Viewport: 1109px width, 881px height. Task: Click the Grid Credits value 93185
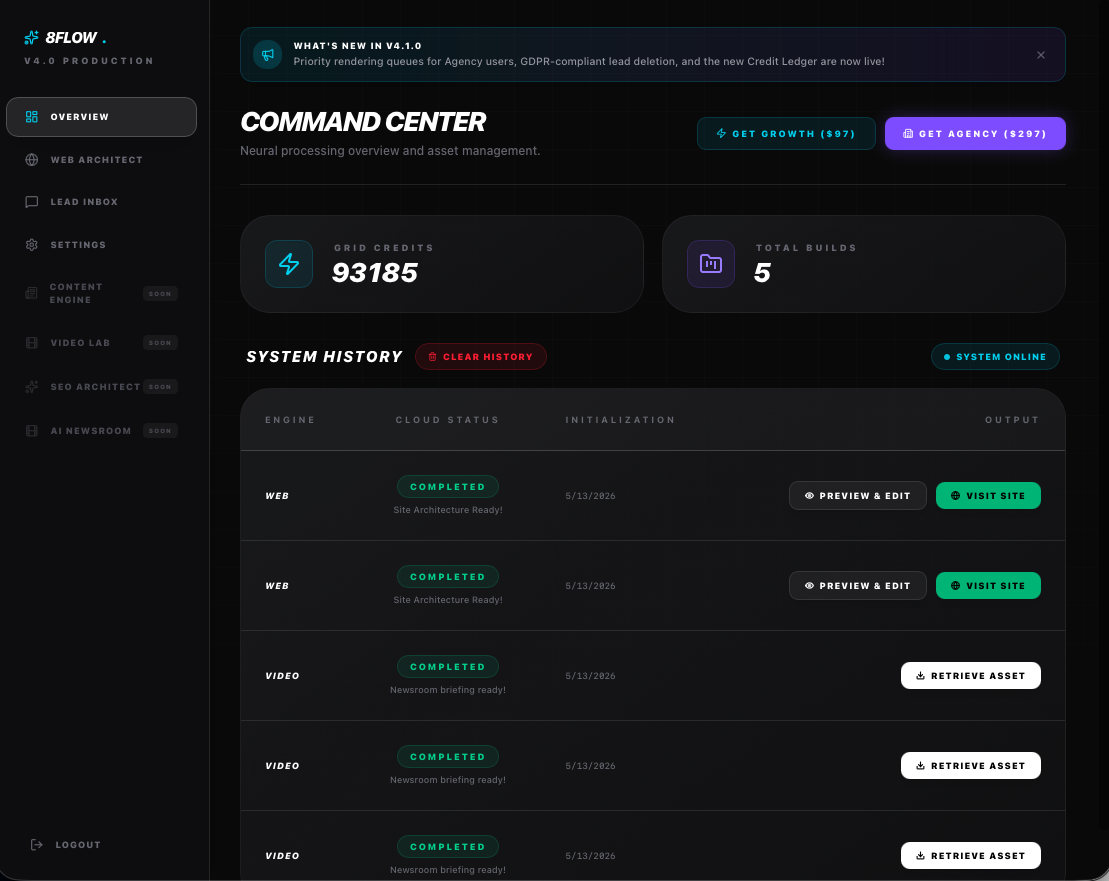point(375,273)
